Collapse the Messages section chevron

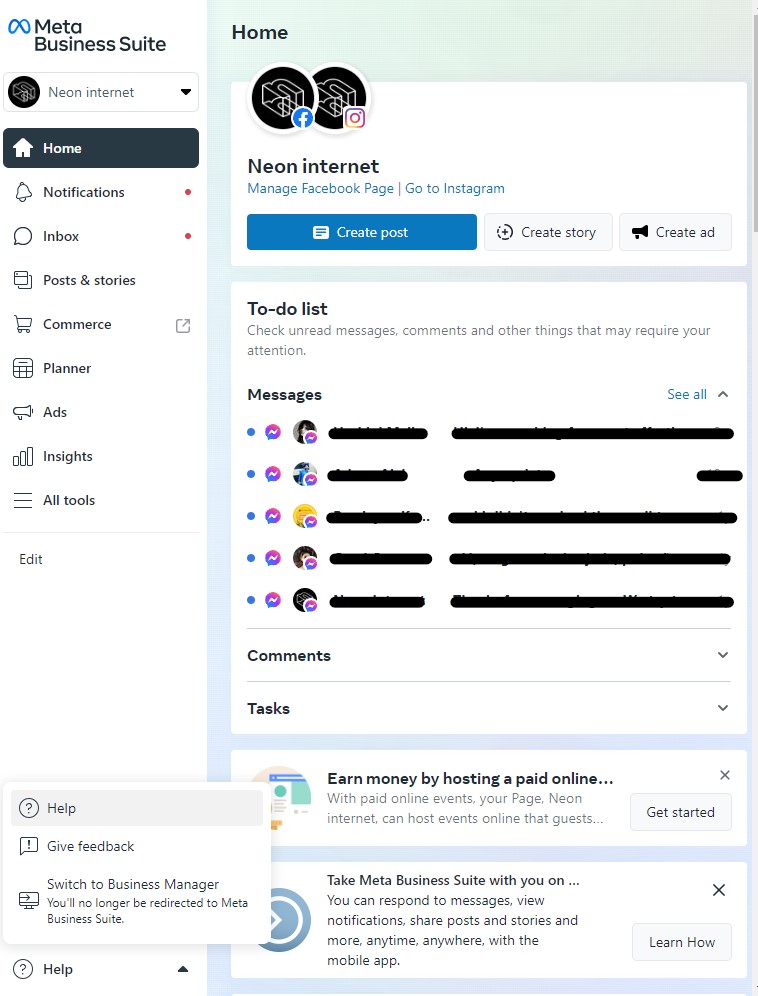pos(723,394)
